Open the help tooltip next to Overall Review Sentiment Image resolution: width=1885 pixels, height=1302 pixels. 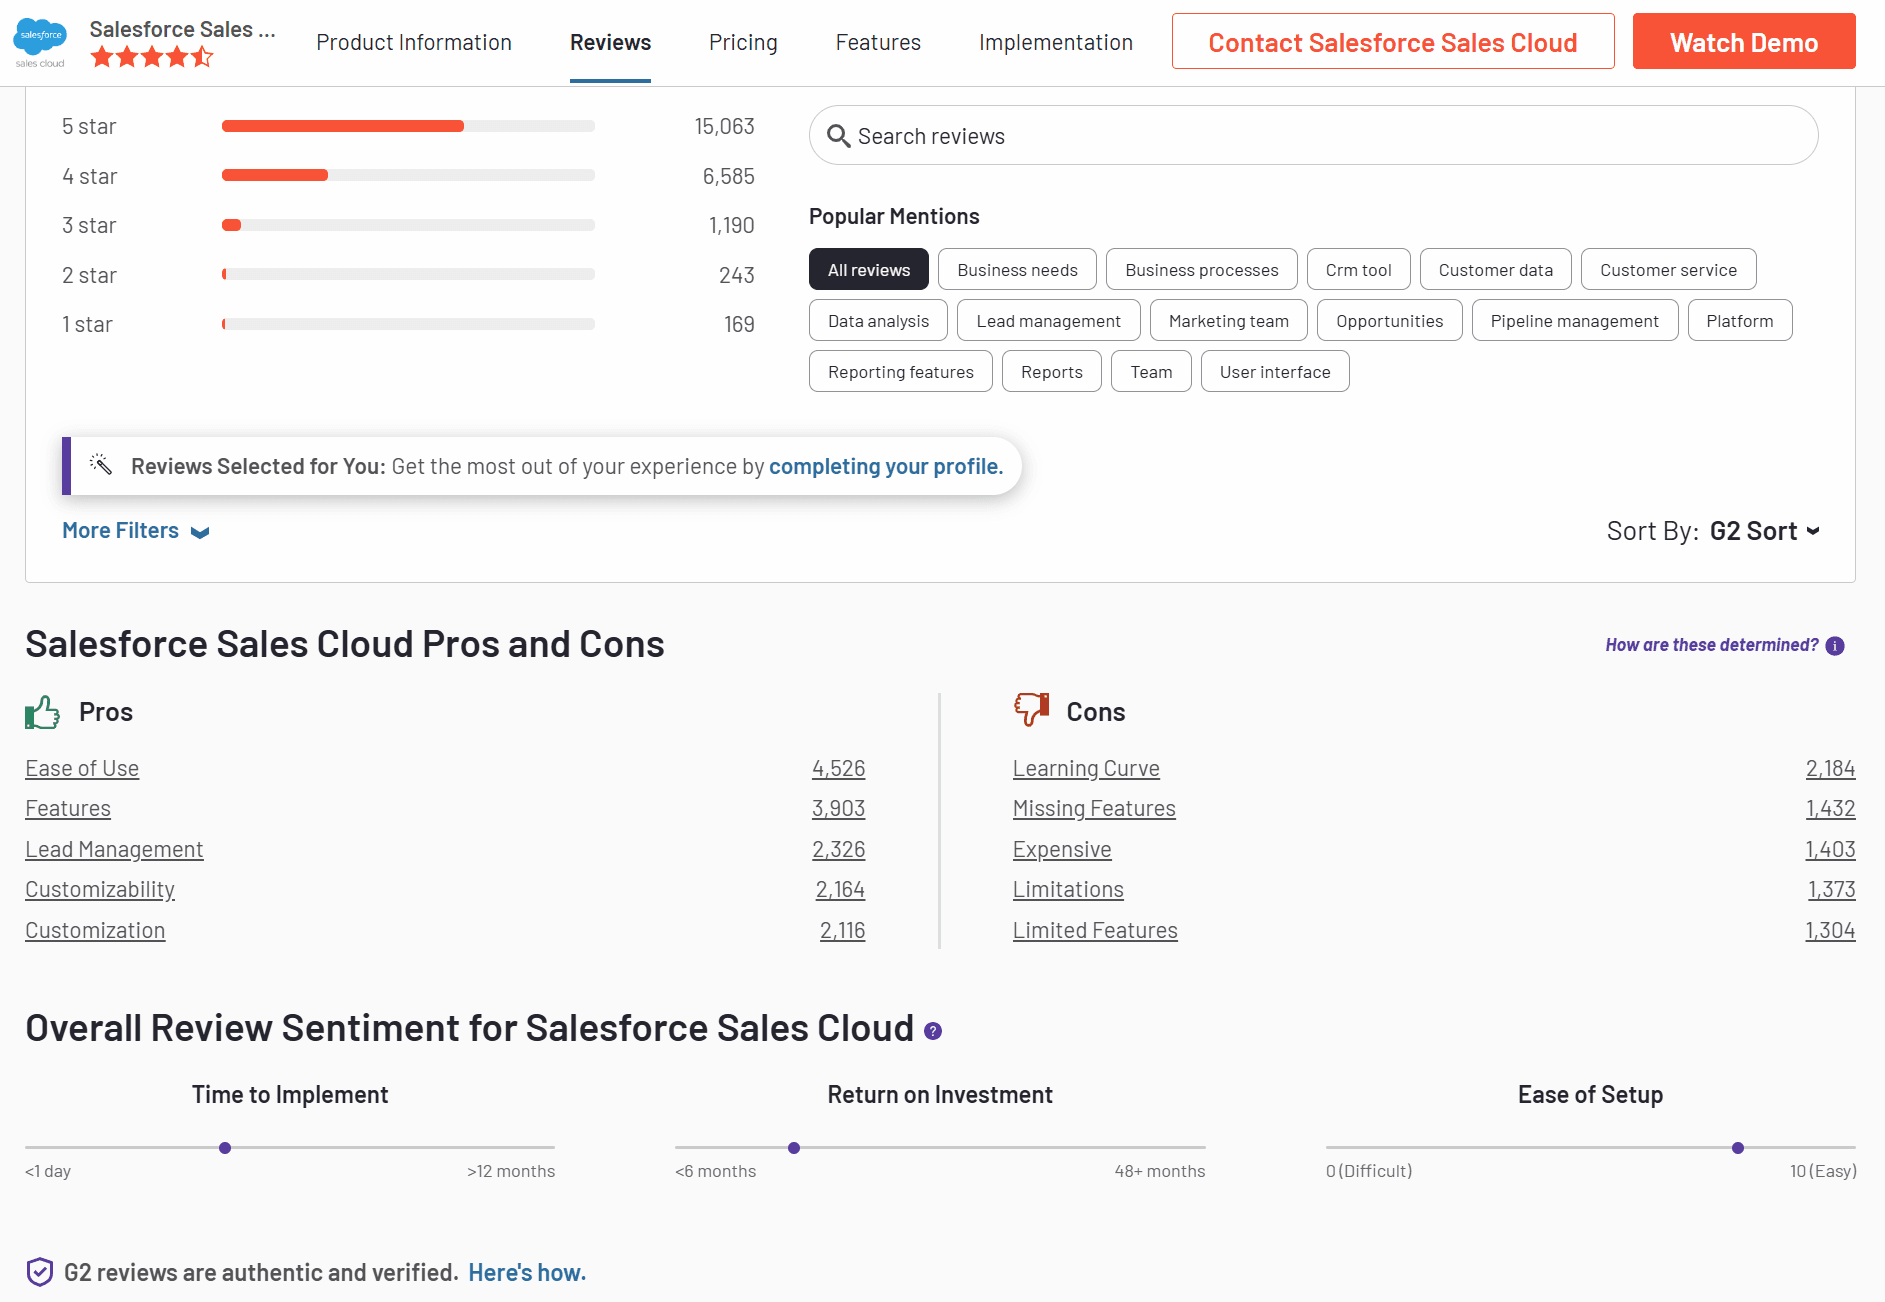[x=931, y=1030]
